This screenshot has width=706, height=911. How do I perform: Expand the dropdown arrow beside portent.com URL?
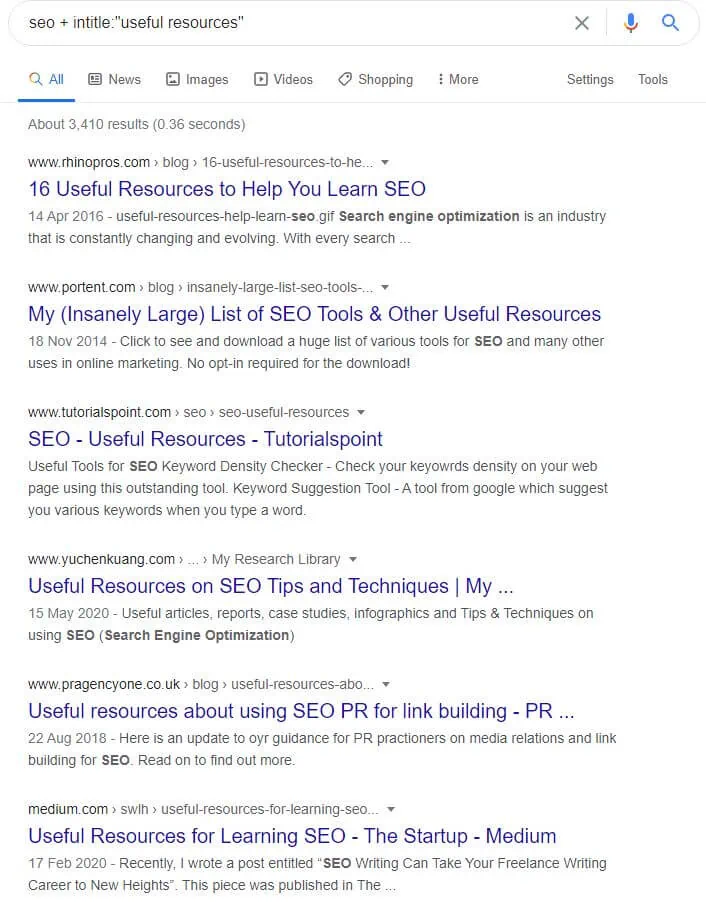click(385, 288)
